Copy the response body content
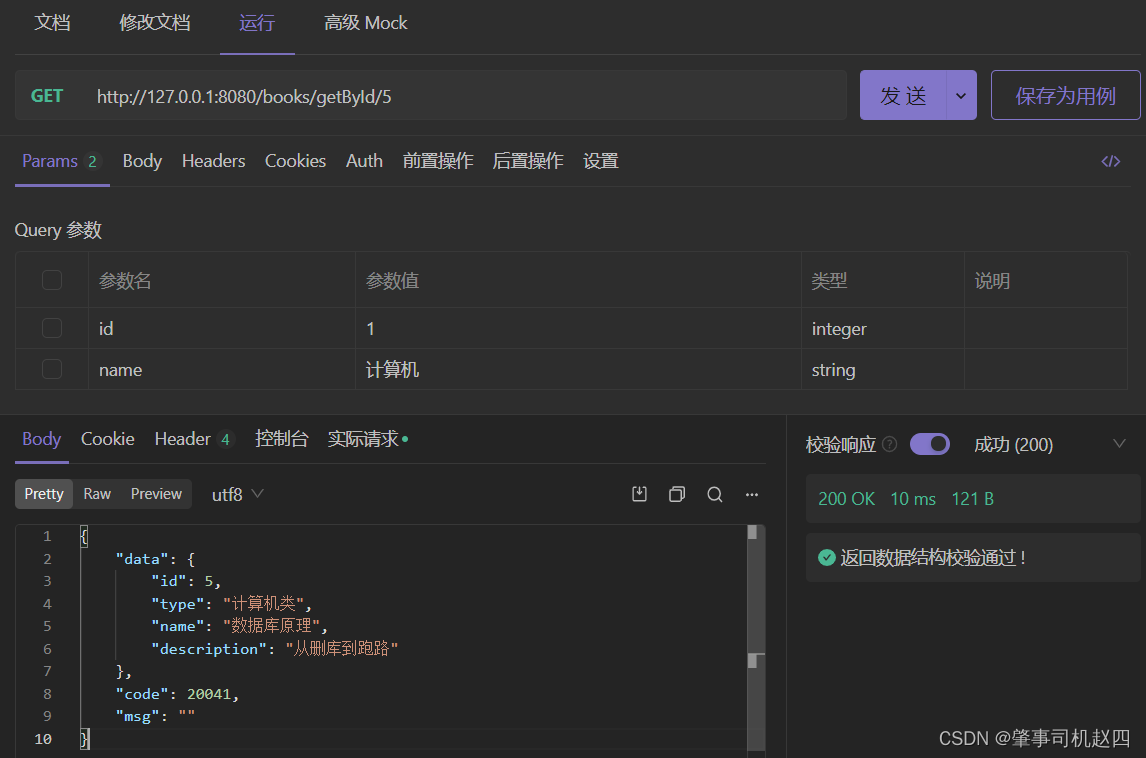The height and width of the screenshot is (758, 1146). pyautogui.click(x=677, y=494)
